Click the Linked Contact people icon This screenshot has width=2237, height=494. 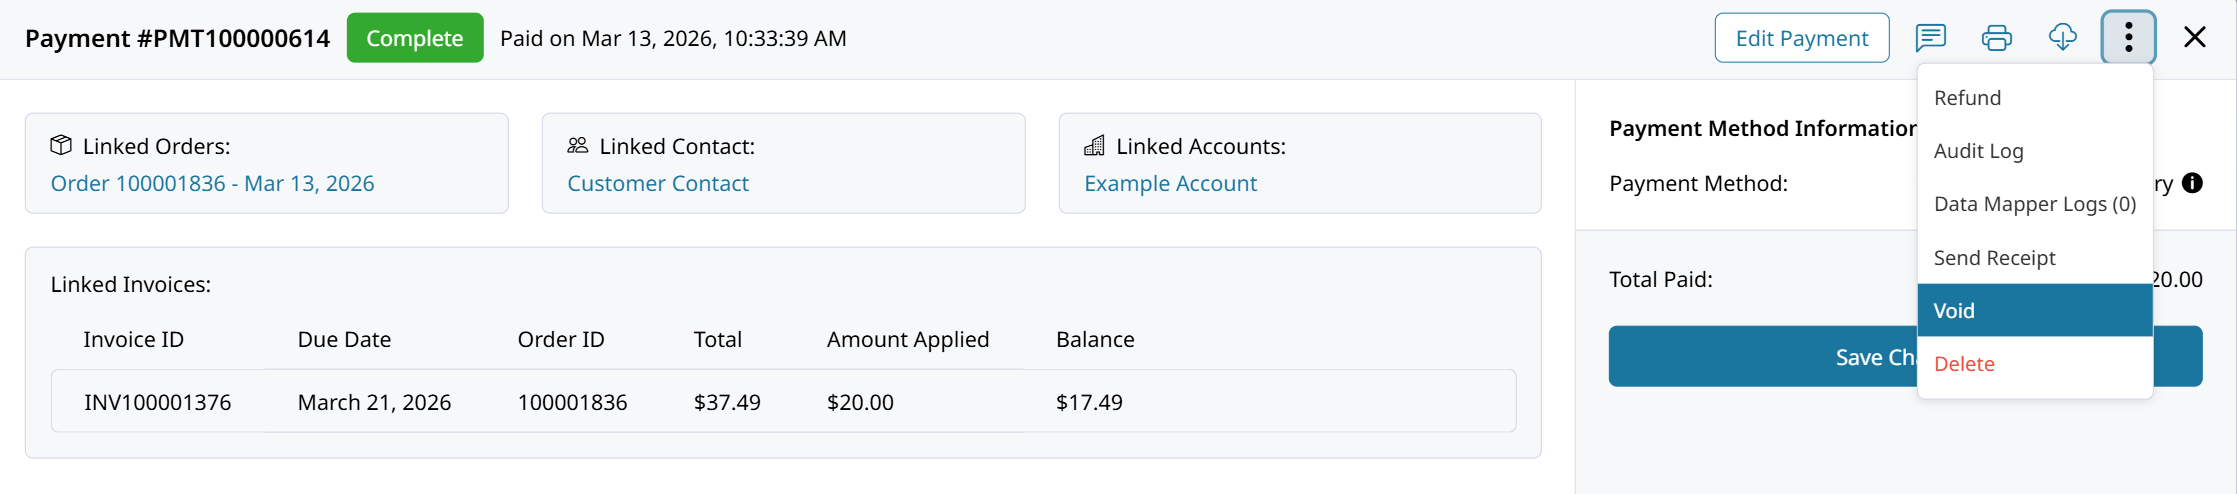click(578, 146)
